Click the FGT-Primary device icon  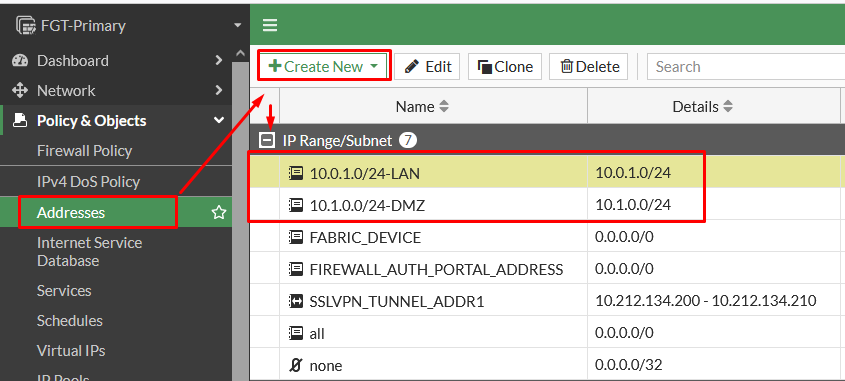click(25, 25)
